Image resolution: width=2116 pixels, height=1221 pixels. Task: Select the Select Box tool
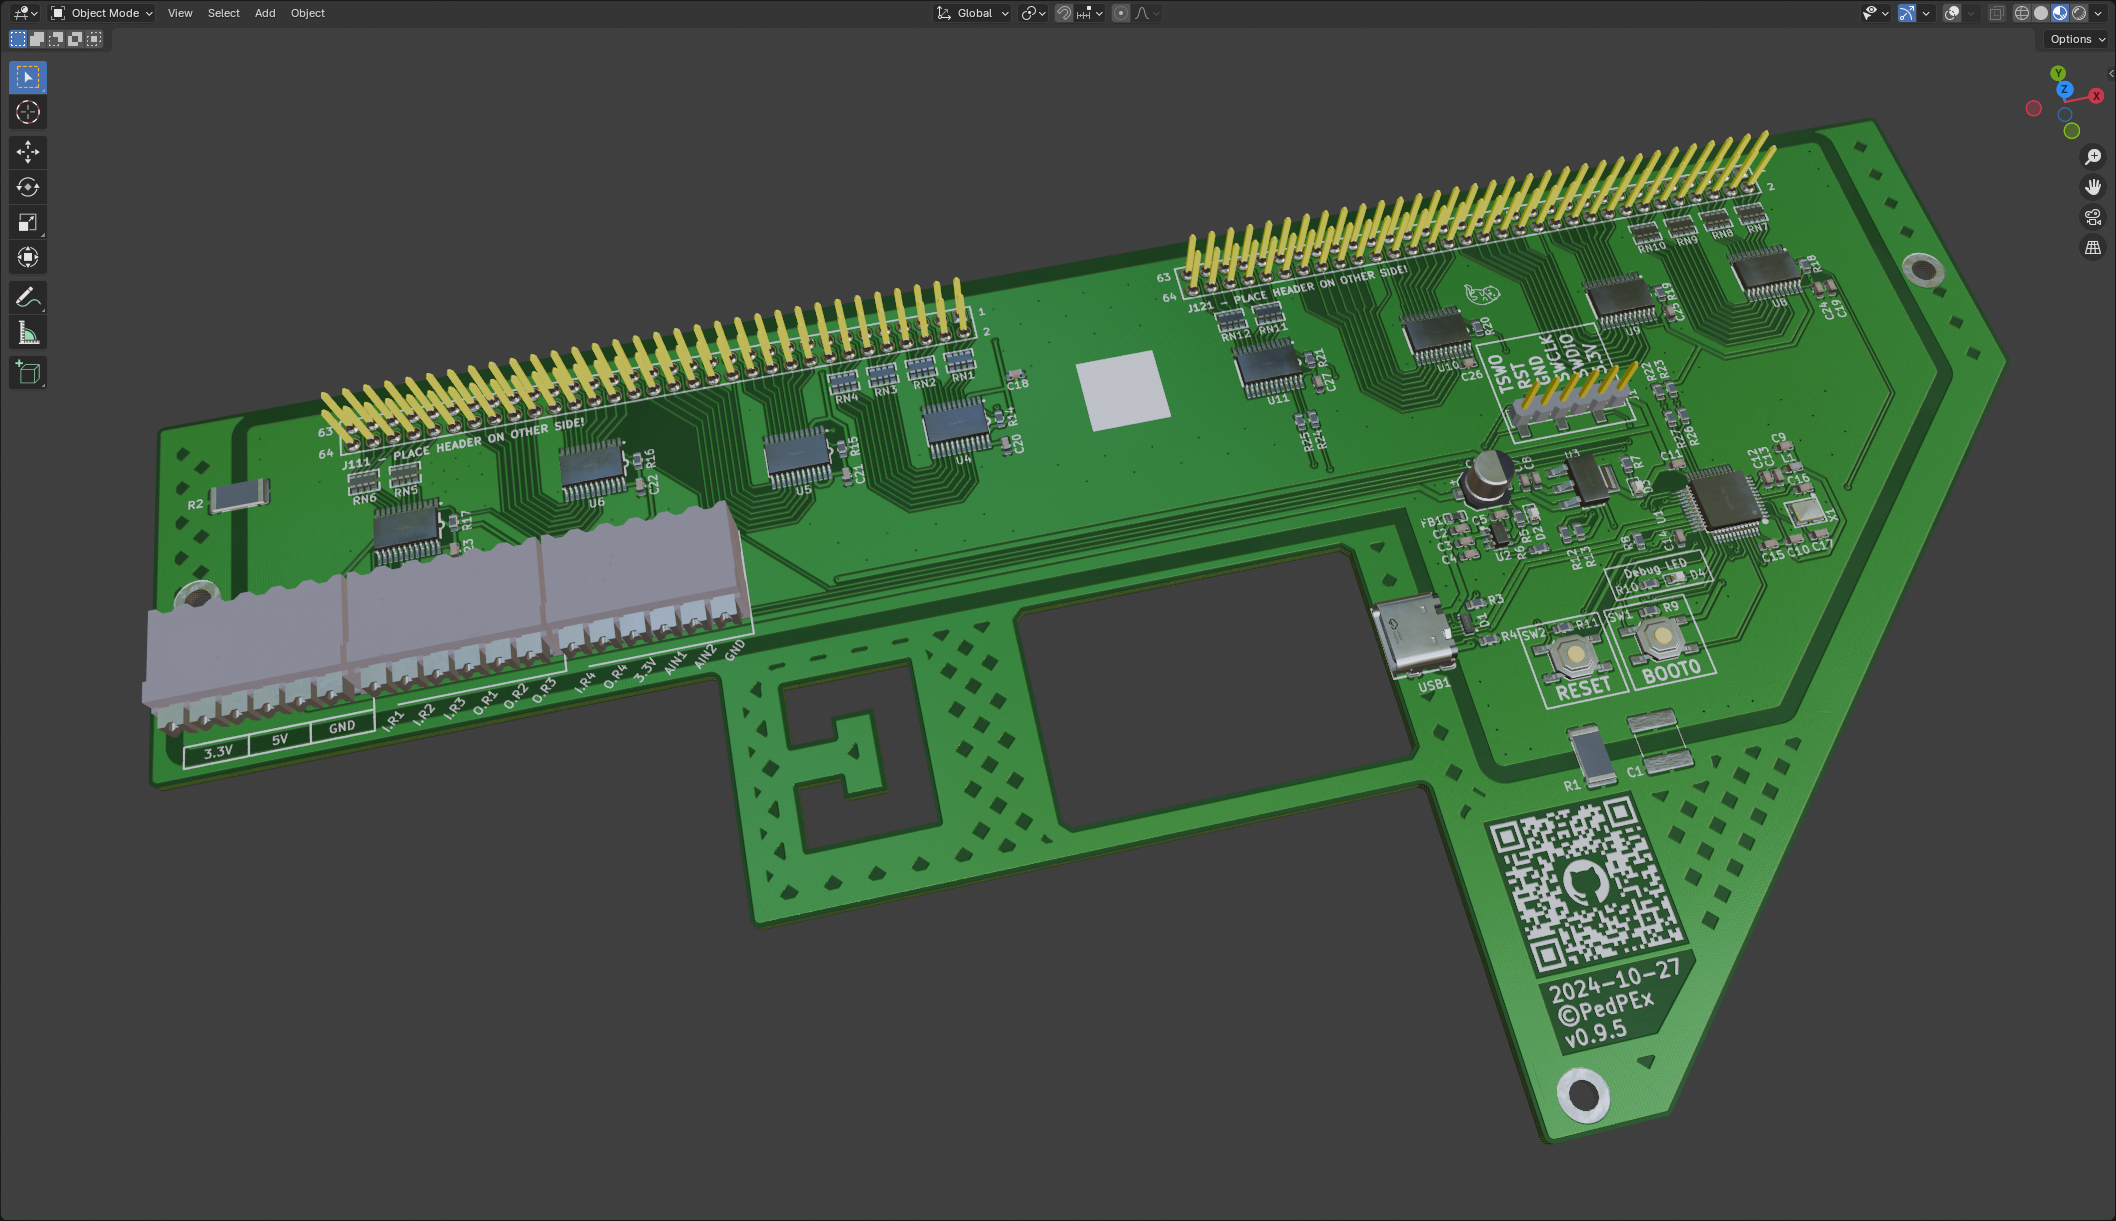28,77
